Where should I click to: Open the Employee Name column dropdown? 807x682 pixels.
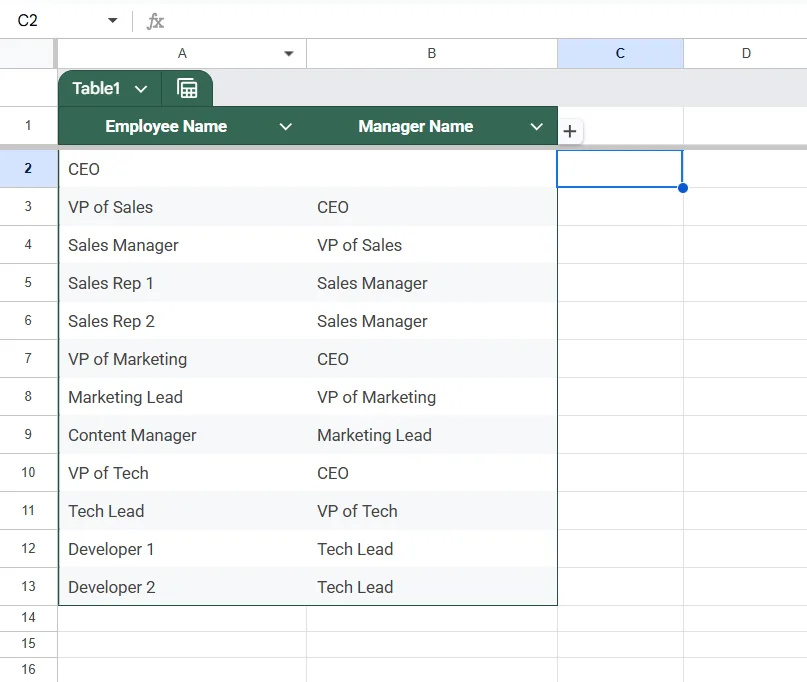(x=286, y=127)
